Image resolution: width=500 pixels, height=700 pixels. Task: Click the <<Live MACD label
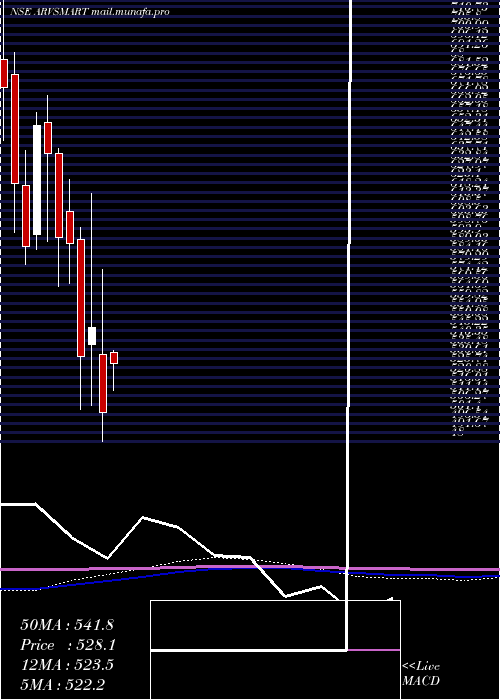(421, 674)
